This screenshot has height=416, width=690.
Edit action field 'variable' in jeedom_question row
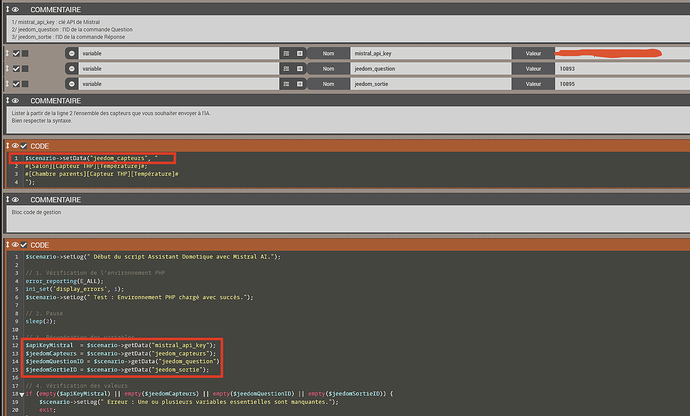[x=178, y=69]
